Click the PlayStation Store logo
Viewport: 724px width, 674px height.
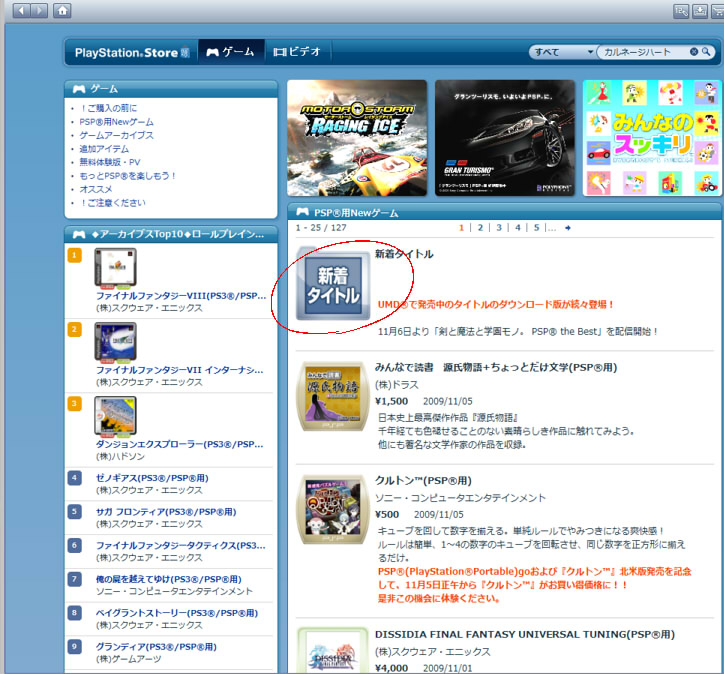[132, 53]
